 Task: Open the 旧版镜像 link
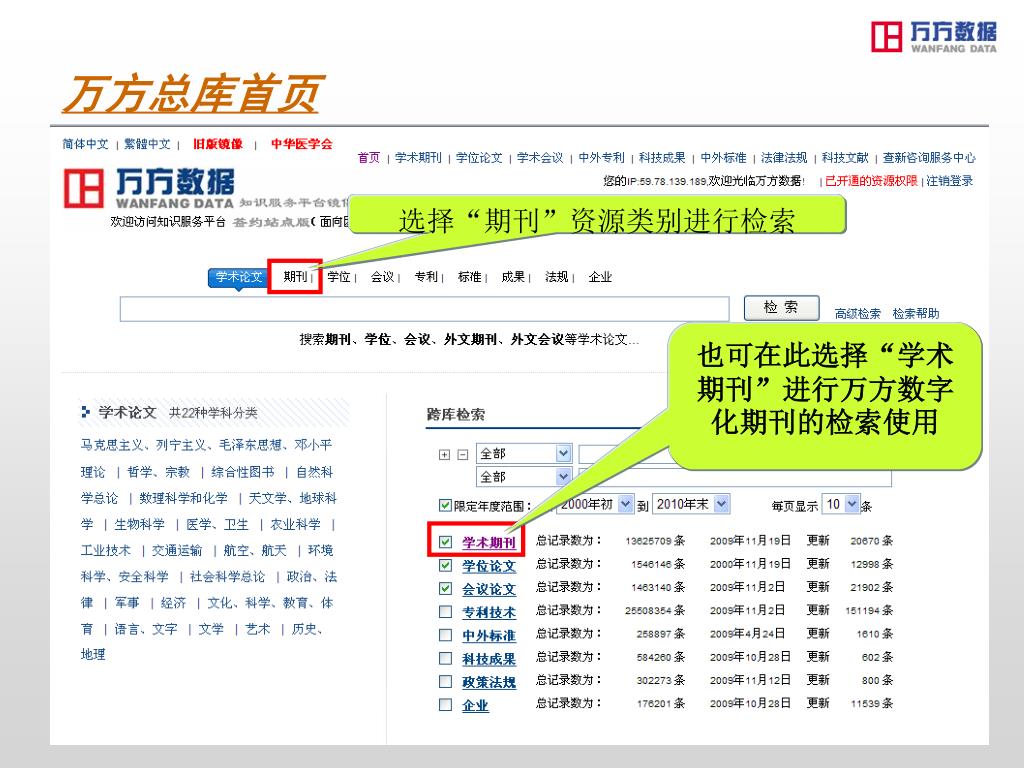(x=217, y=144)
